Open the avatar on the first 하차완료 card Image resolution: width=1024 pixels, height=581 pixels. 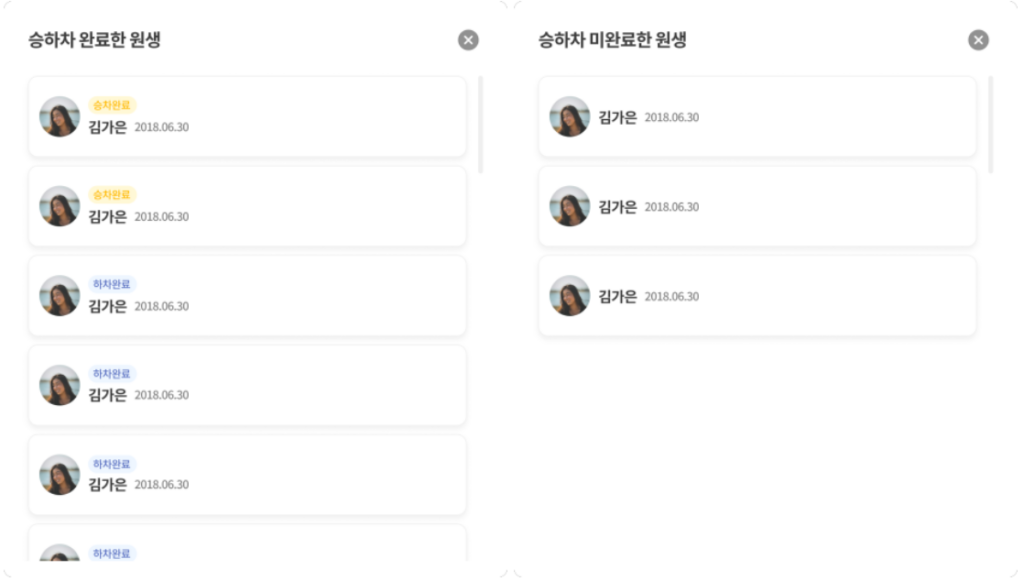pyautogui.click(x=59, y=296)
